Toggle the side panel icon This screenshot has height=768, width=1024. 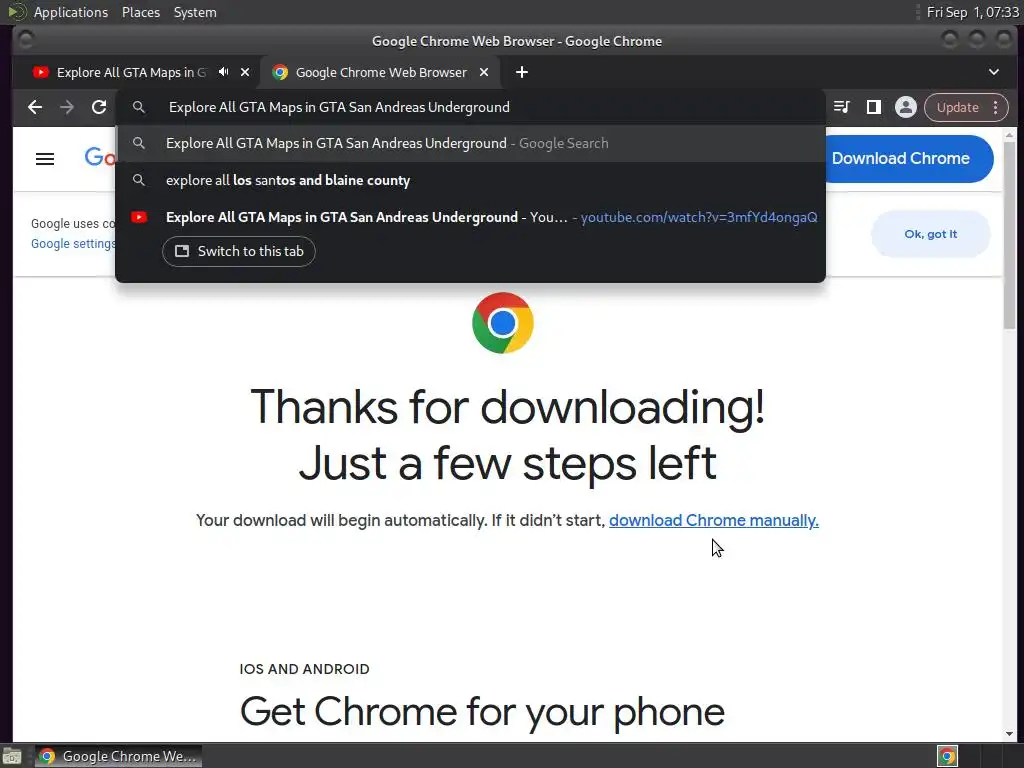point(873,107)
